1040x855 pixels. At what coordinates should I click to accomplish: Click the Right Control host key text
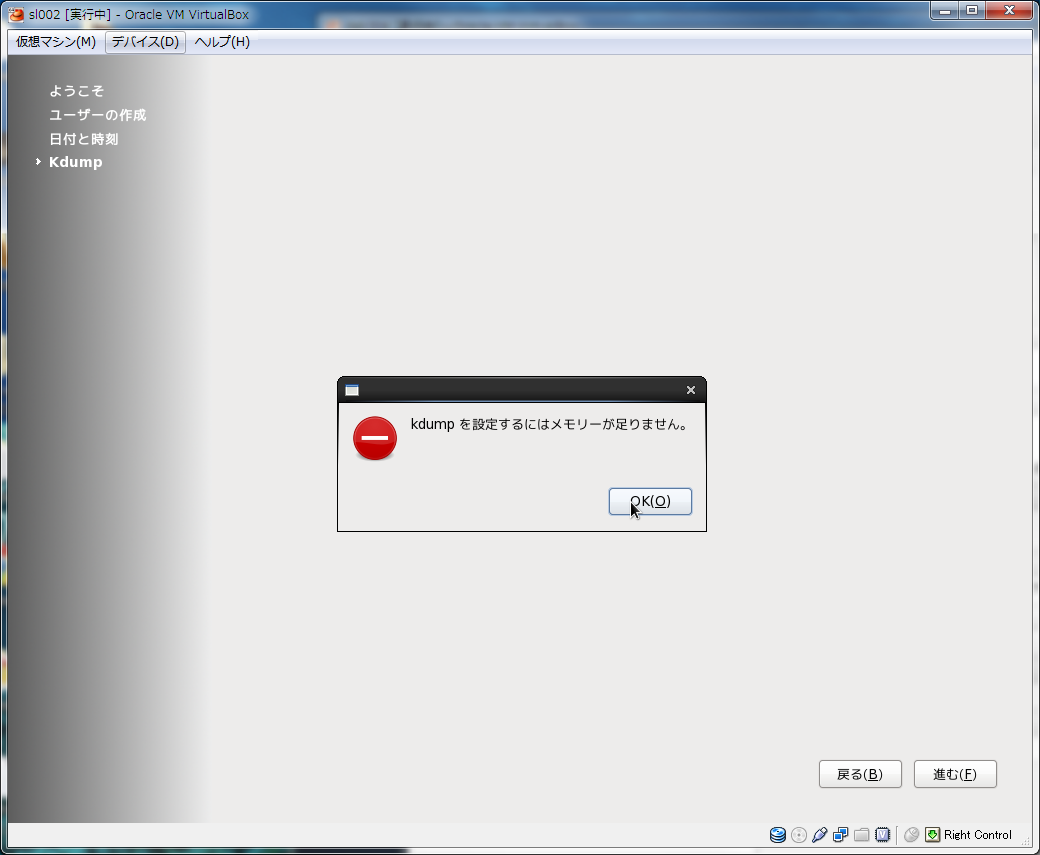click(x=978, y=835)
